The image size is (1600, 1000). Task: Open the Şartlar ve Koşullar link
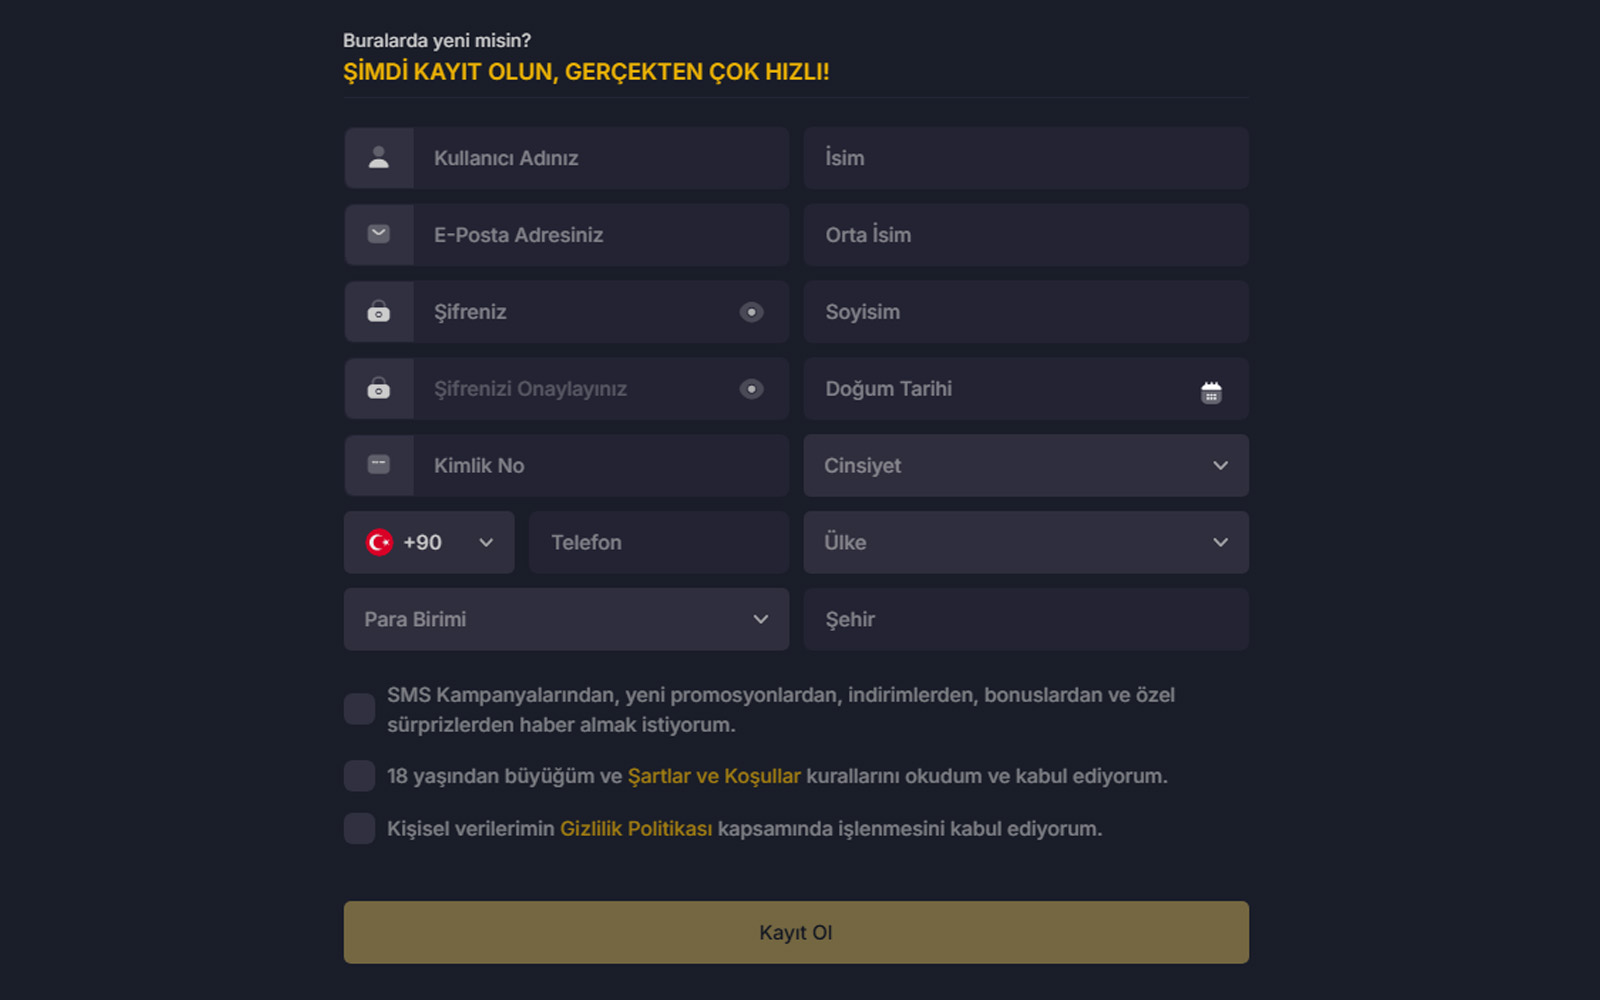714,776
